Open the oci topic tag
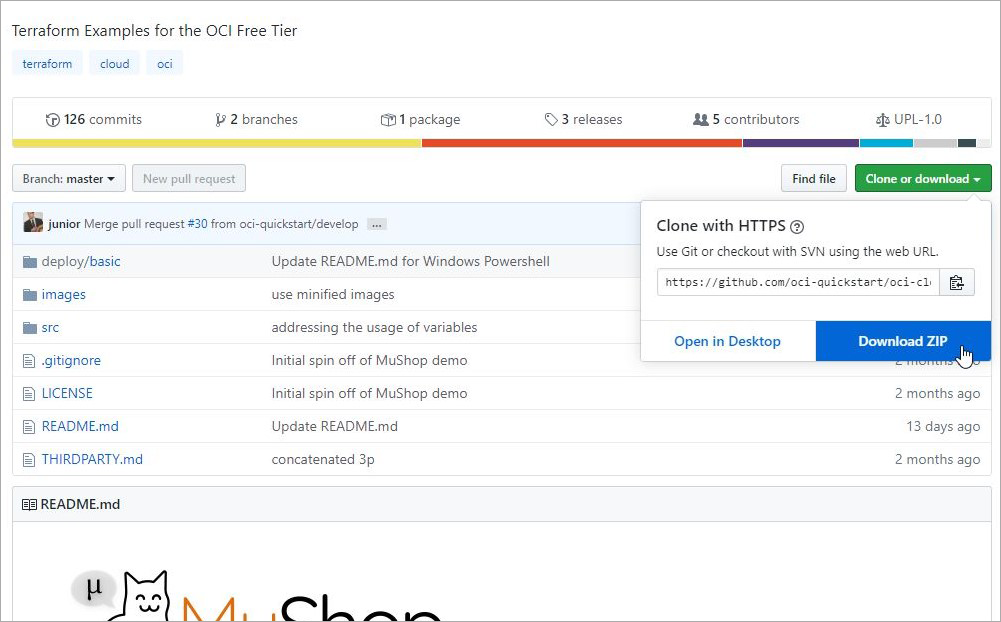This screenshot has width=1001, height=622. [x=165, y=63]
